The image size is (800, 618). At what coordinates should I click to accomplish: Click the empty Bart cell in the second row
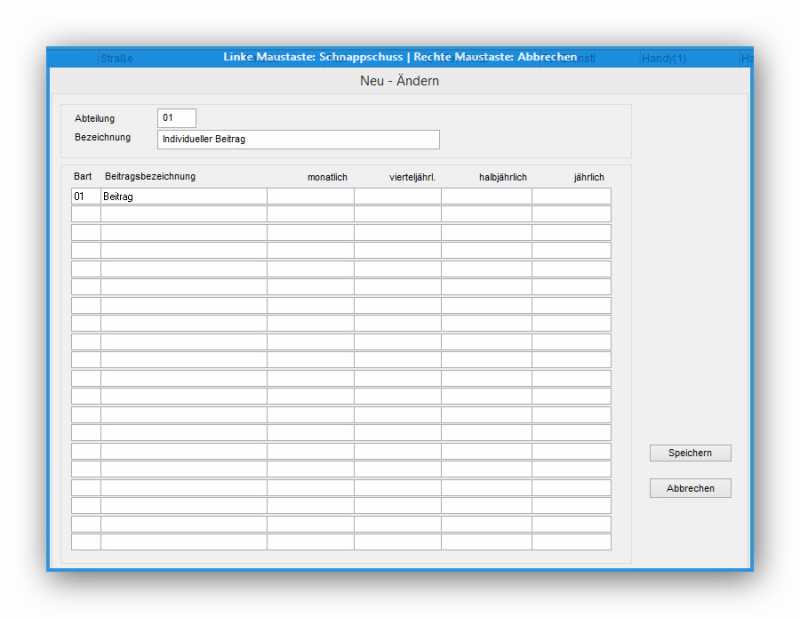coord(85,214)
